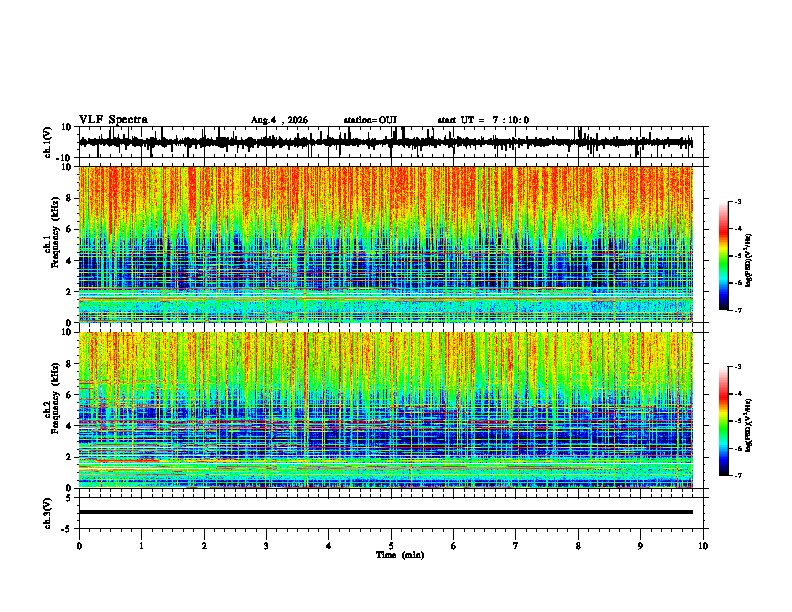The height and width of the screenshot is (612, 792).
Task: Click the ch.2 spectrogram panel
Action: point(385,410)
